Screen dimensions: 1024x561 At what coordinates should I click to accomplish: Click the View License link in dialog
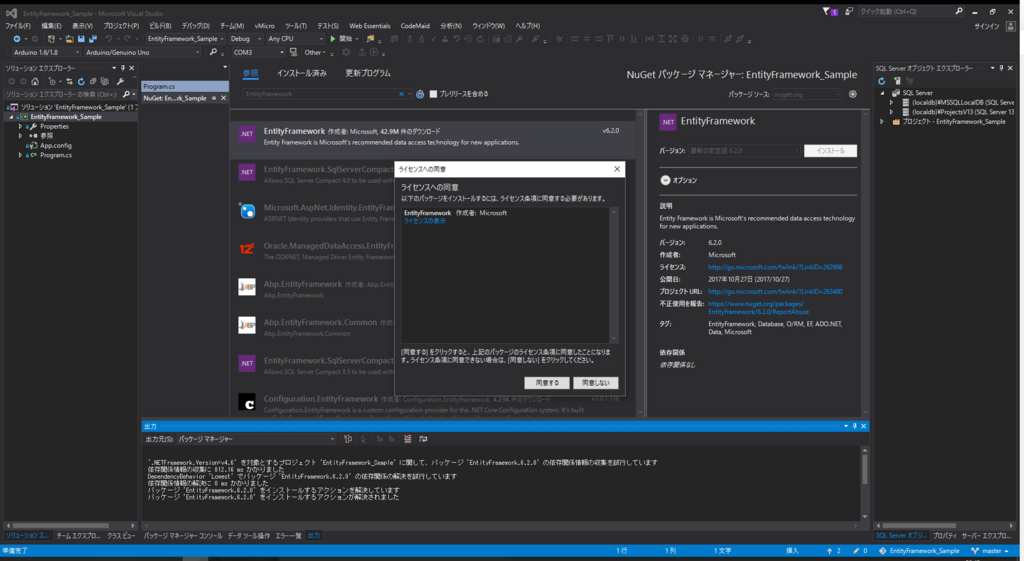click(x=424, y=221)
